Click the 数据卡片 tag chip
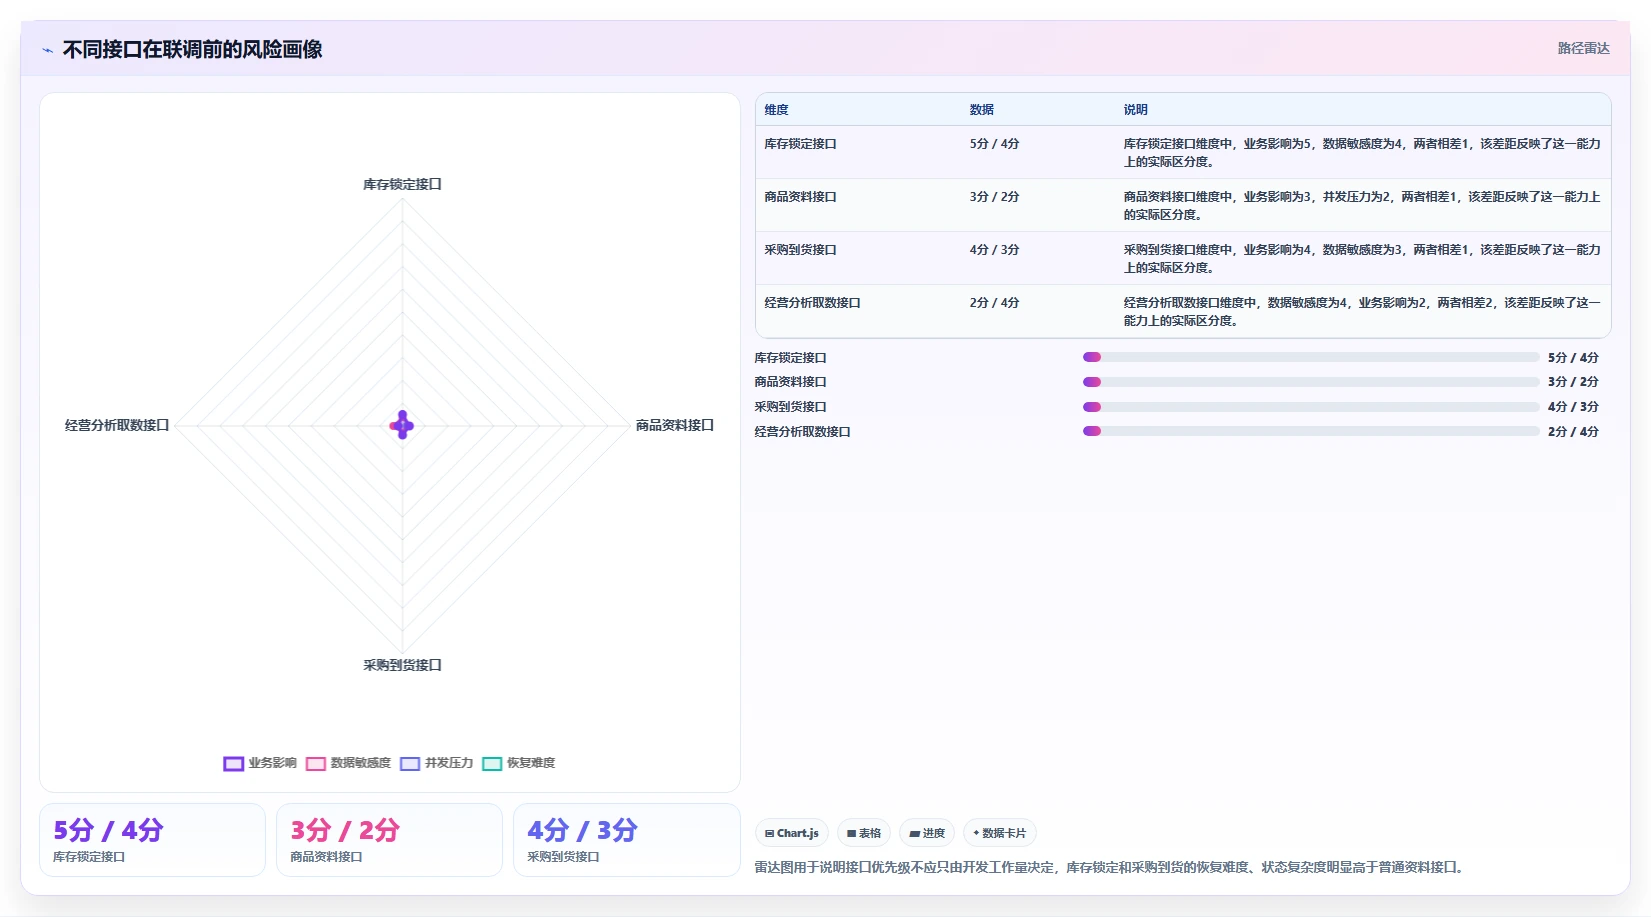Screen dimensions: 1651x917 999,833
